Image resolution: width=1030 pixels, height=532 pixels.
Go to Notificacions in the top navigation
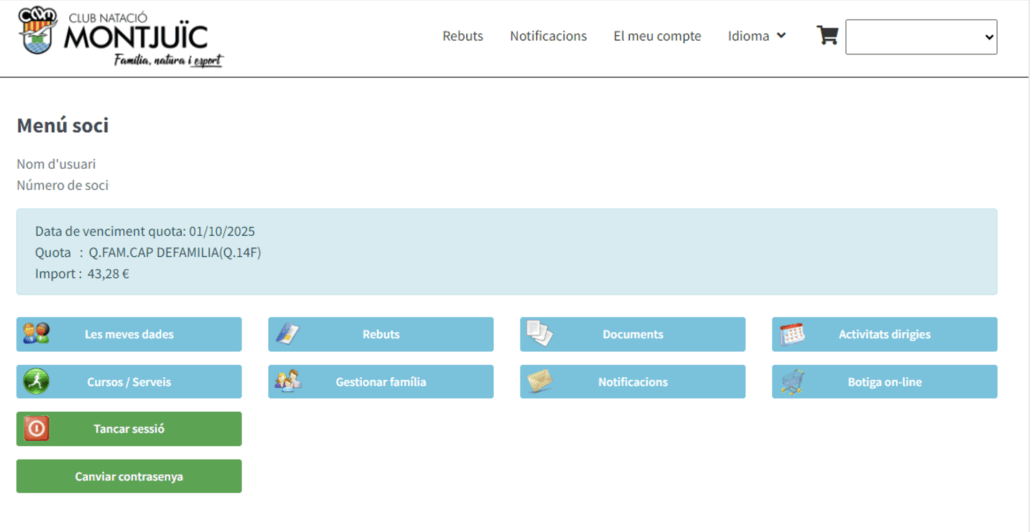(548, 36)
